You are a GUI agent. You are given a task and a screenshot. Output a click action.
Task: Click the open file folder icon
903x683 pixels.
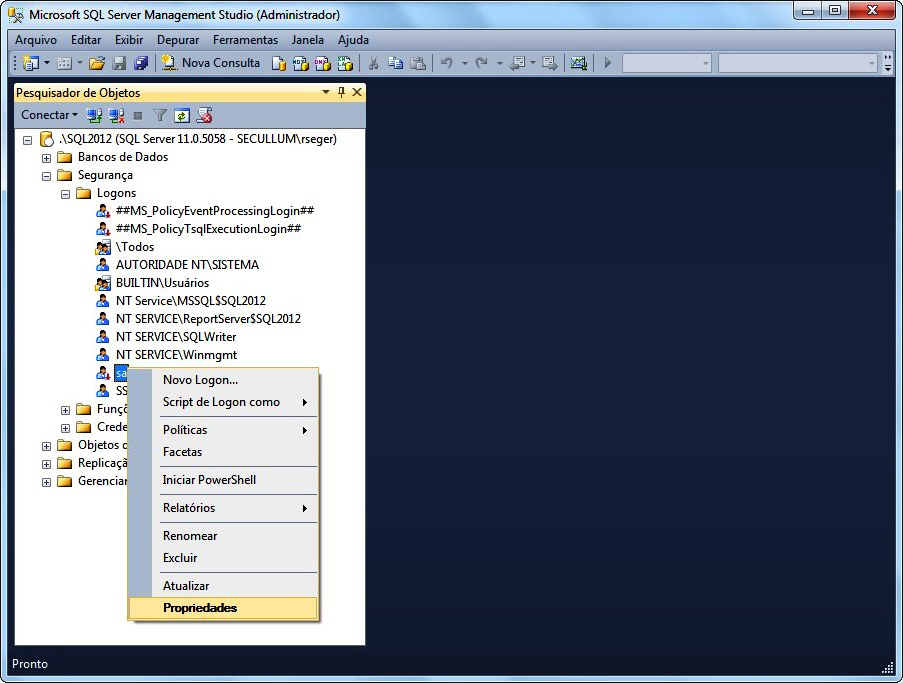coord(97,63)
